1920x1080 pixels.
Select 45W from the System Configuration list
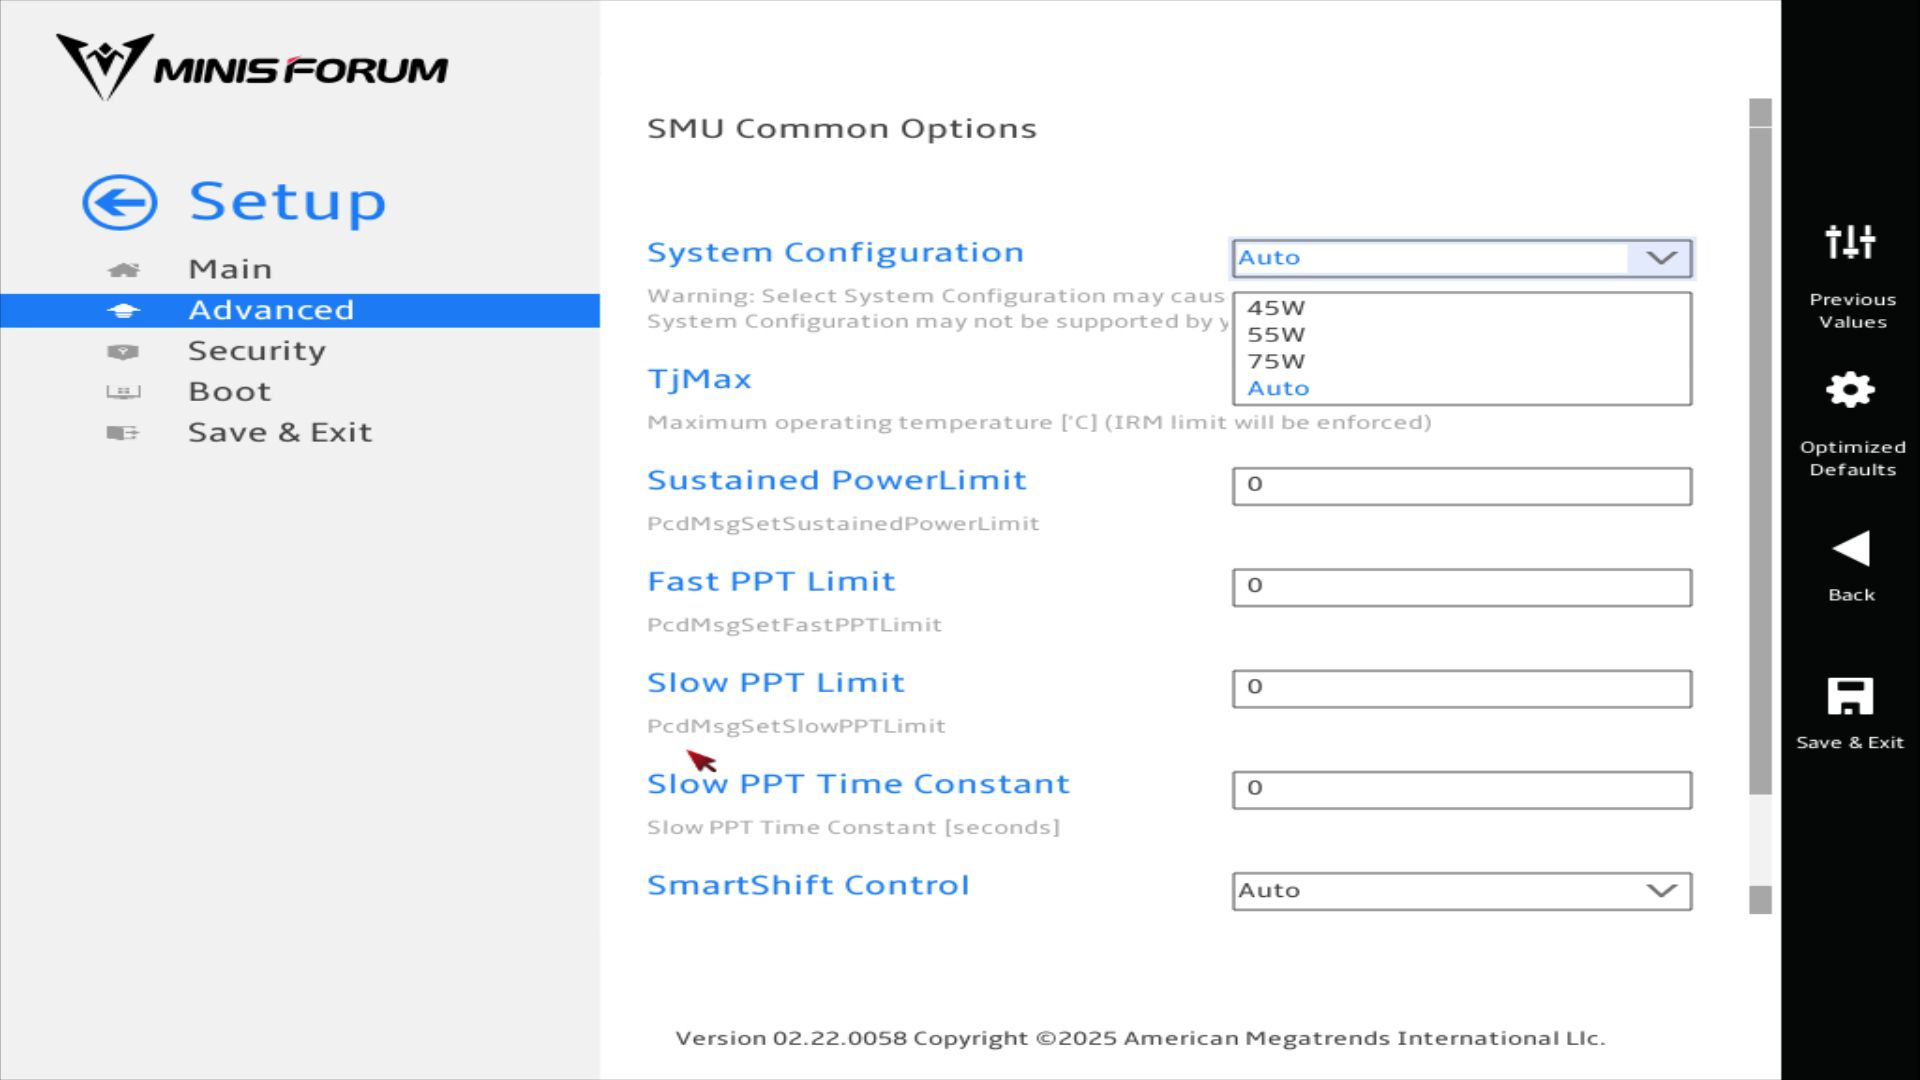click(x=1276, y=308)
